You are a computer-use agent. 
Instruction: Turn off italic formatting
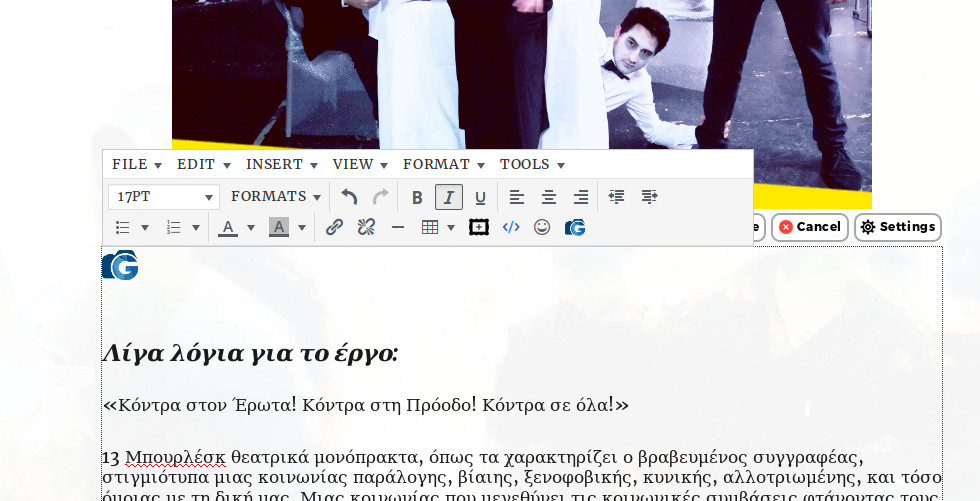pyautogui.click(x=449, y=197)
